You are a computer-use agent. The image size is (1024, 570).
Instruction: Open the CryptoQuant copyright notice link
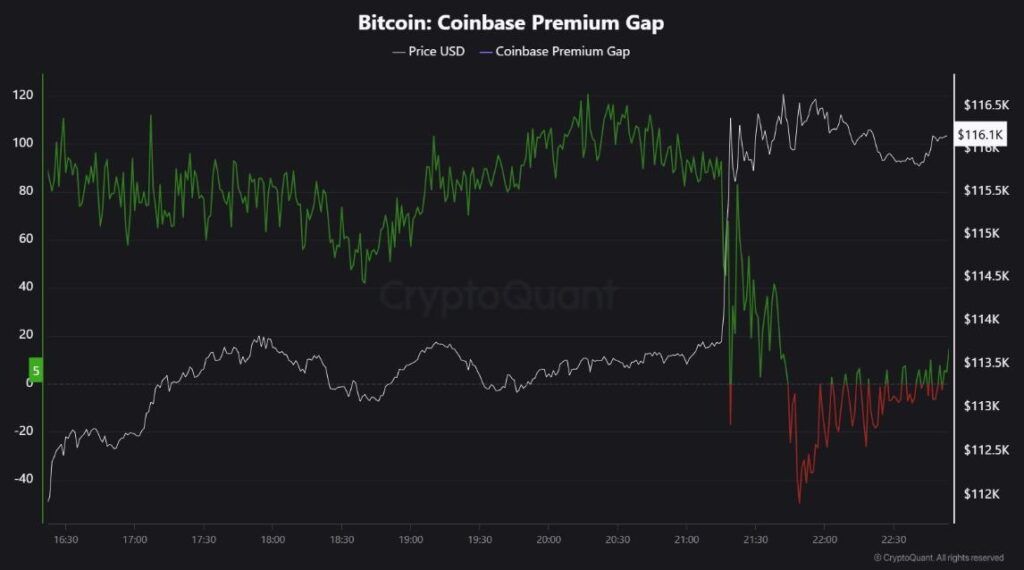pyautogui.click(x=938, y=557)
